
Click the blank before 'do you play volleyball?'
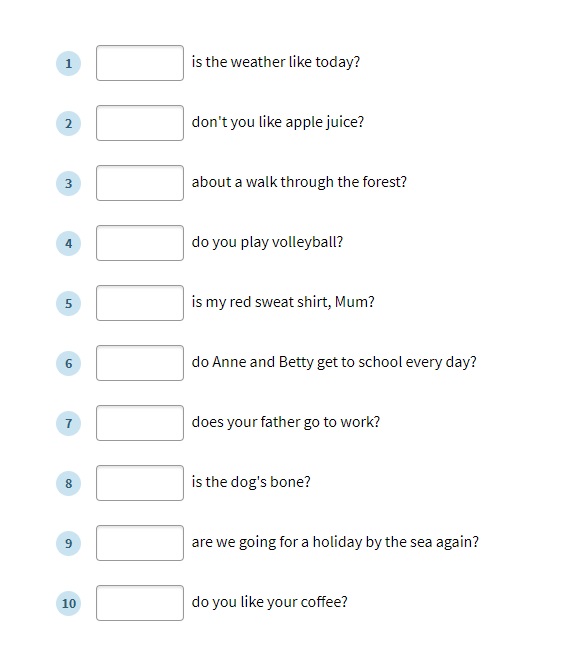point(140,243)
